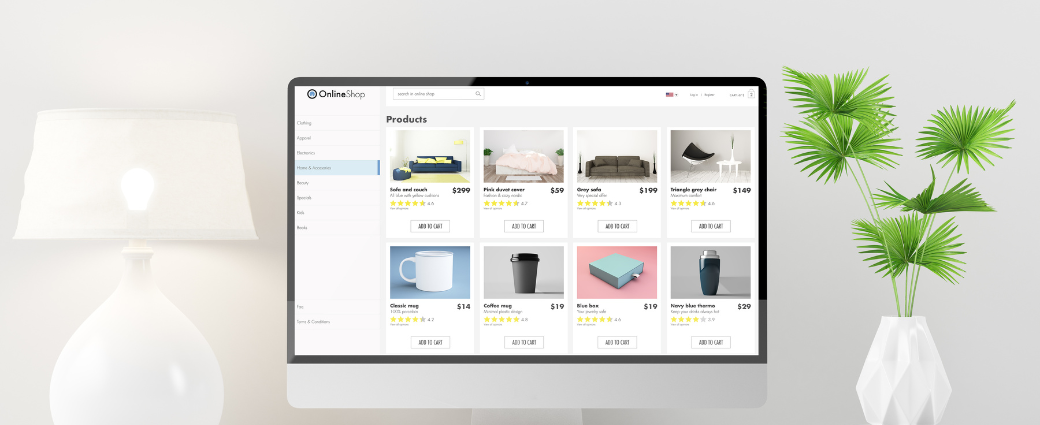Click the Log in link
Image resolution: width=1040 pixels, height=425 pixels.
693,95
